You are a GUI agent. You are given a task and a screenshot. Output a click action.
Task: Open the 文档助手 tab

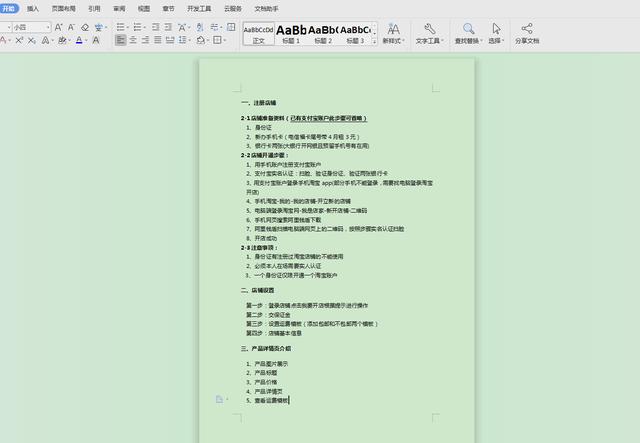pos(266,9)
